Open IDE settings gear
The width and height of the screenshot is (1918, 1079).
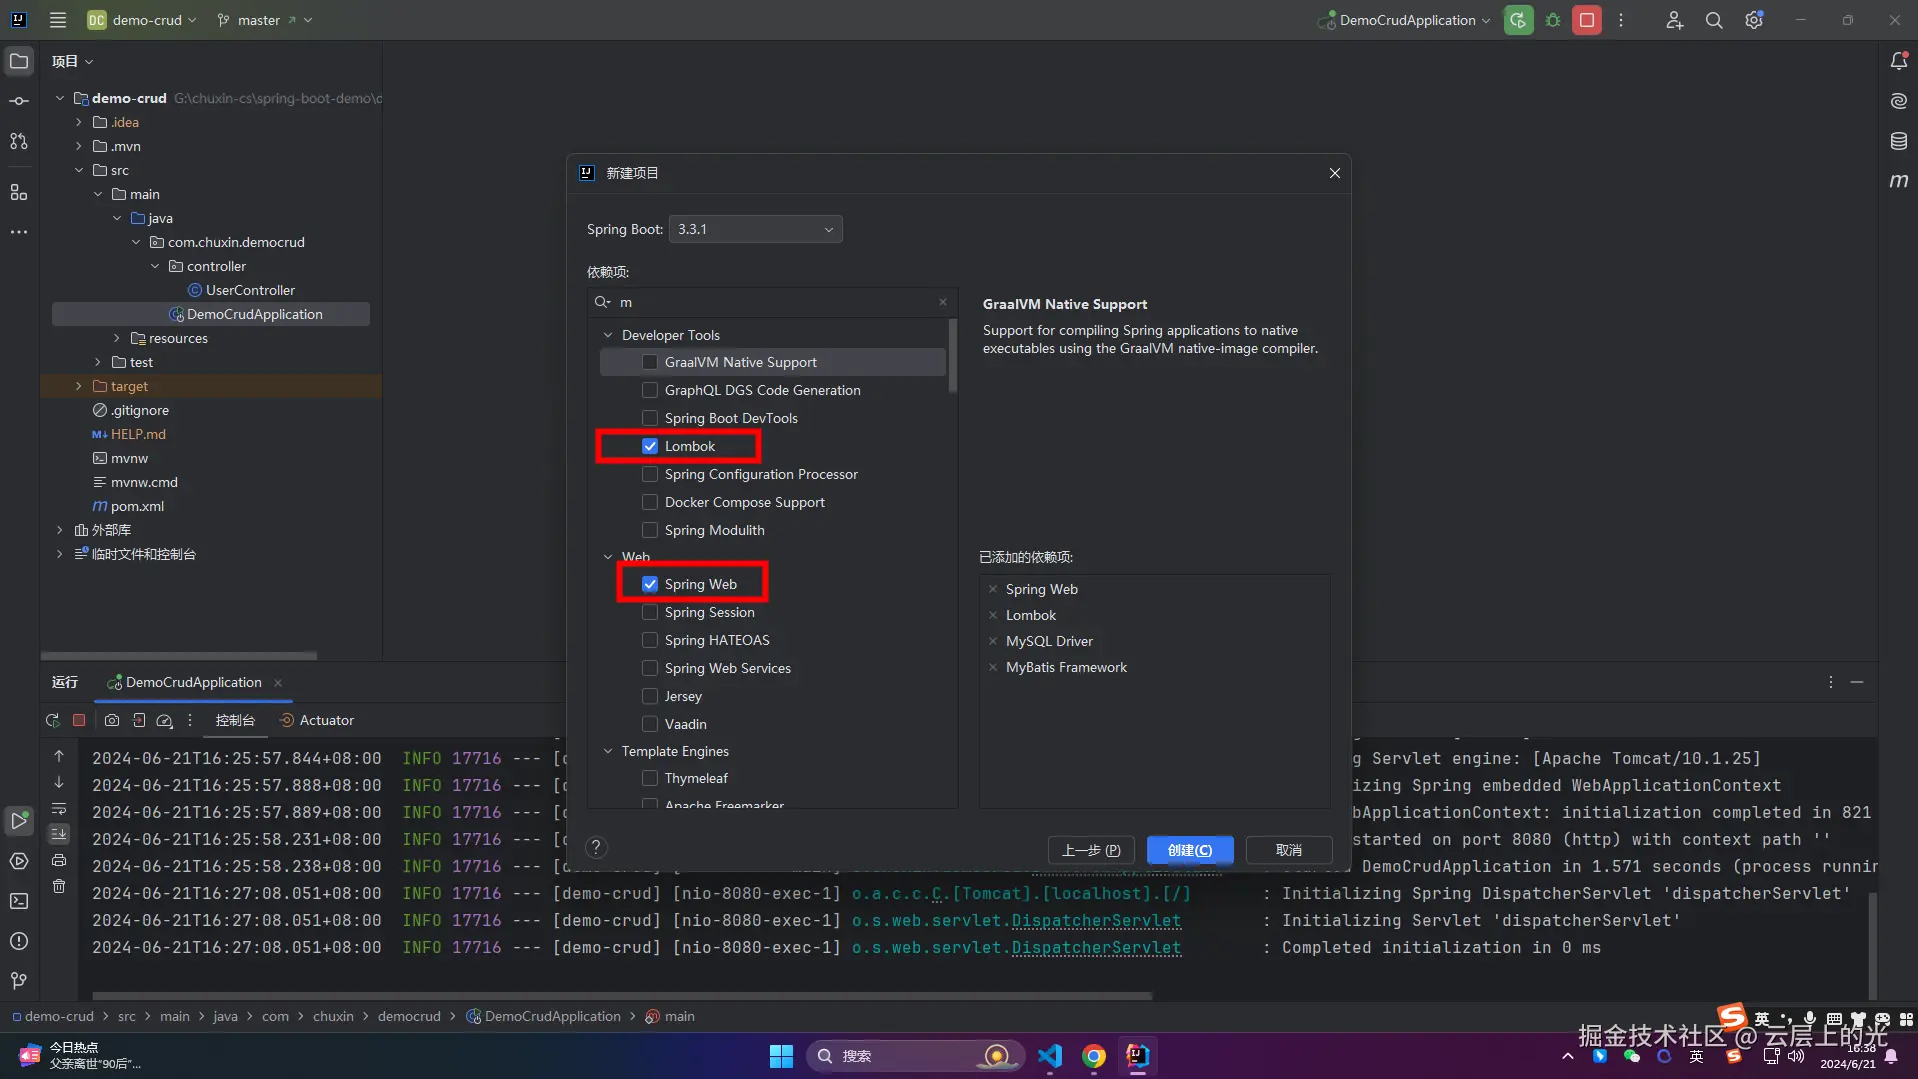tap(1754, 20)
